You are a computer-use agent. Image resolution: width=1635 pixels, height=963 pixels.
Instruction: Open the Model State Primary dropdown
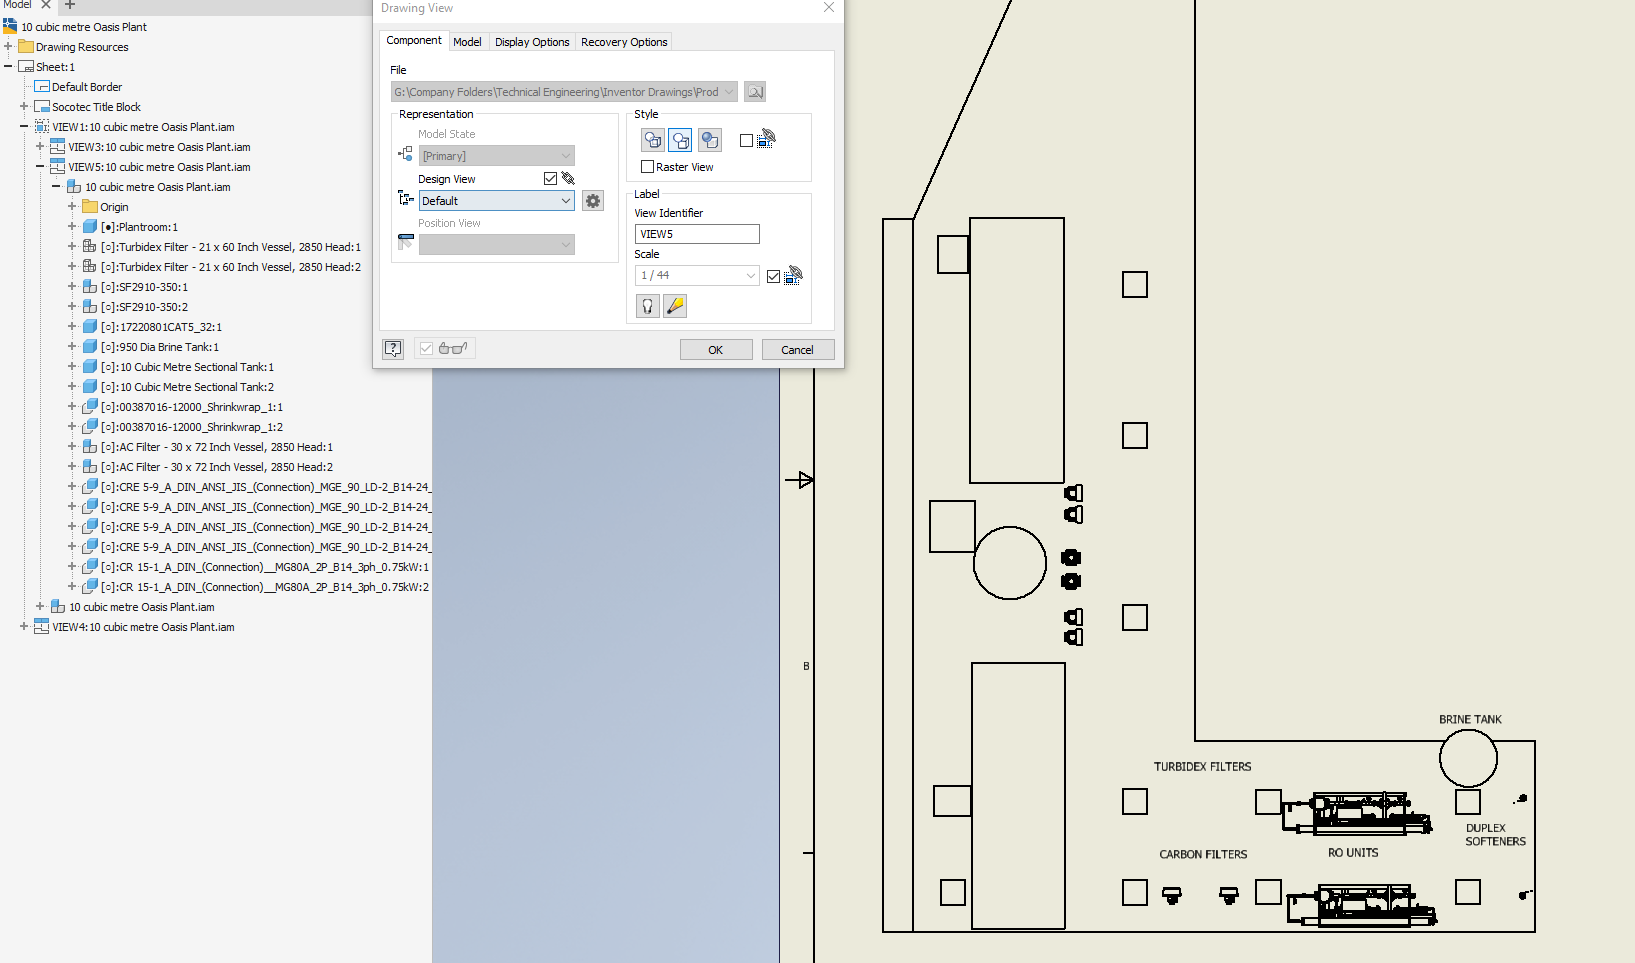coord(496,156)
